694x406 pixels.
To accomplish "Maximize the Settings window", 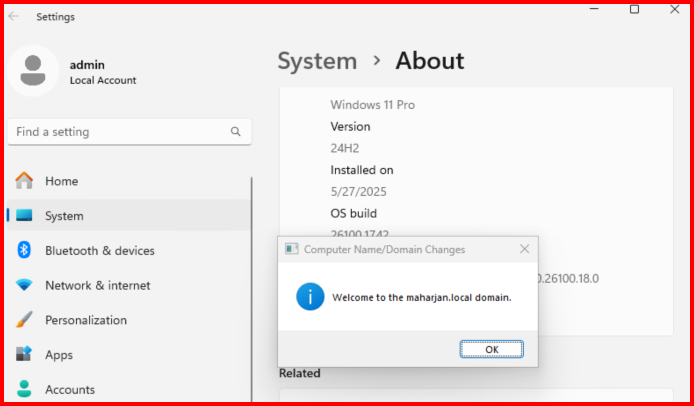I will (634, 9).
